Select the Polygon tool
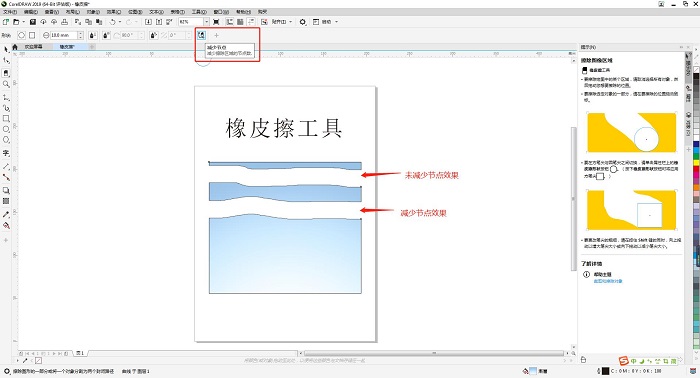 pyautogui.click(x=6, y=140)
